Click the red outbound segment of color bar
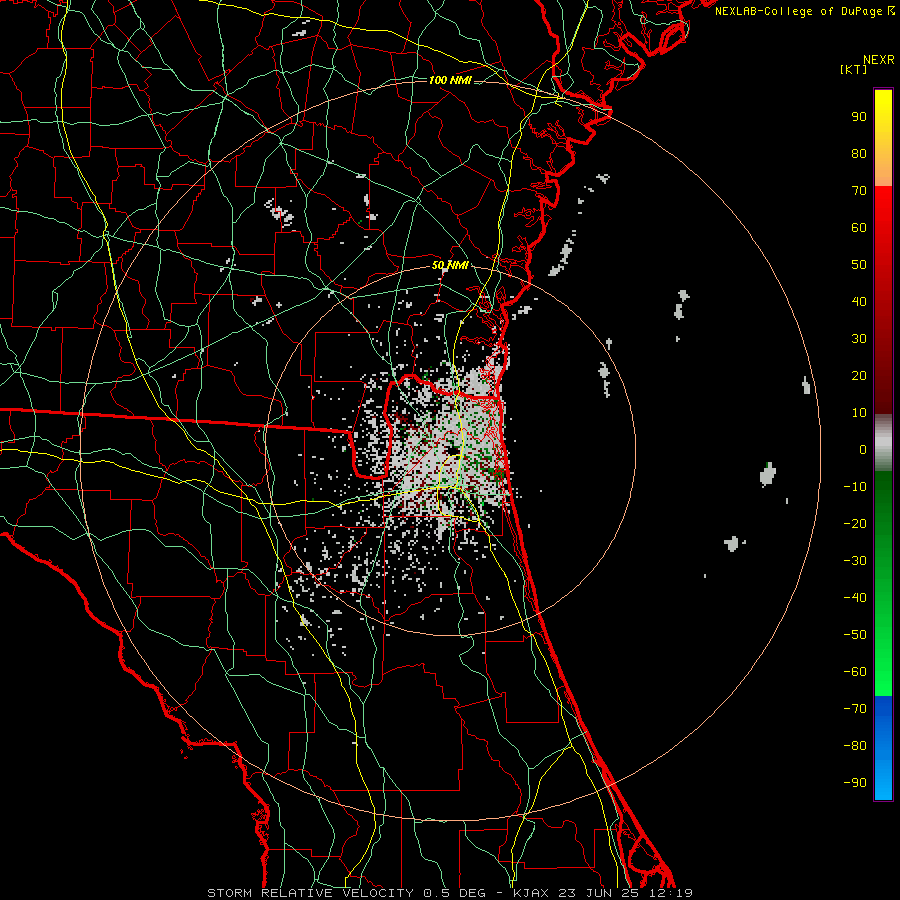Image resolution: width=900 pixels, height=900 pixels. pos(883,300)
